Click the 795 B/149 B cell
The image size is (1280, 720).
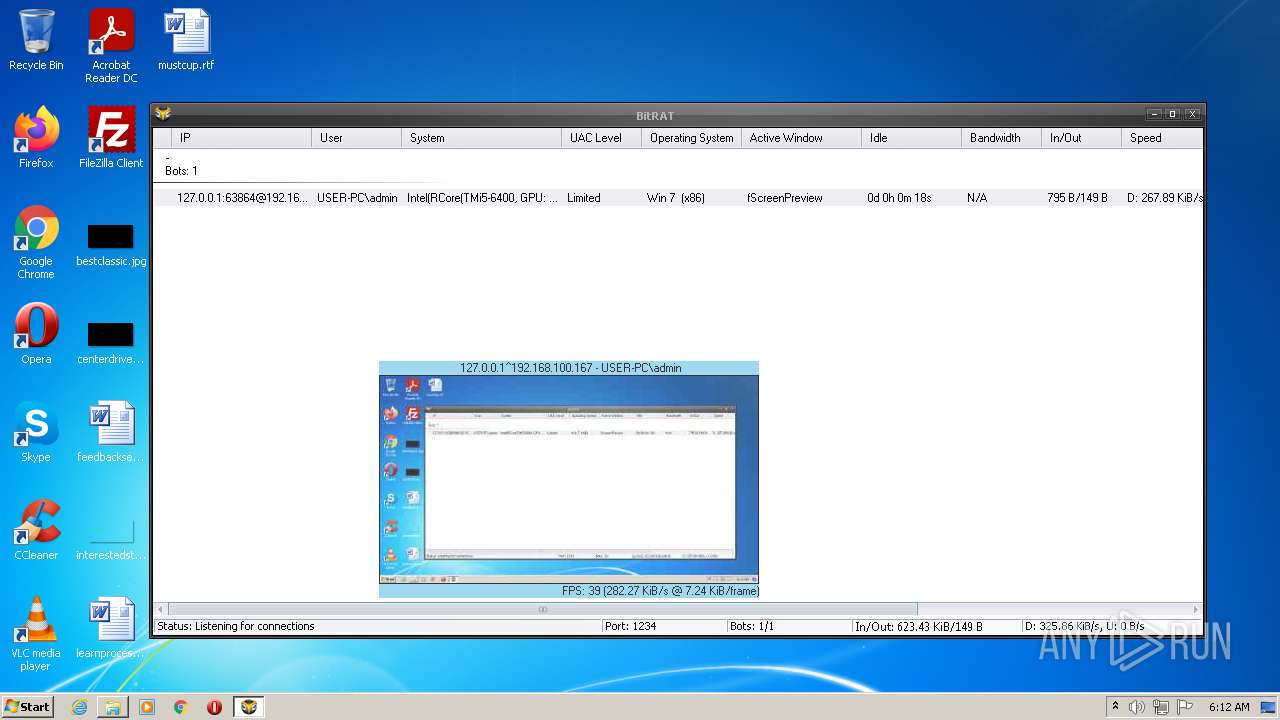click(x=1077, y=198)
